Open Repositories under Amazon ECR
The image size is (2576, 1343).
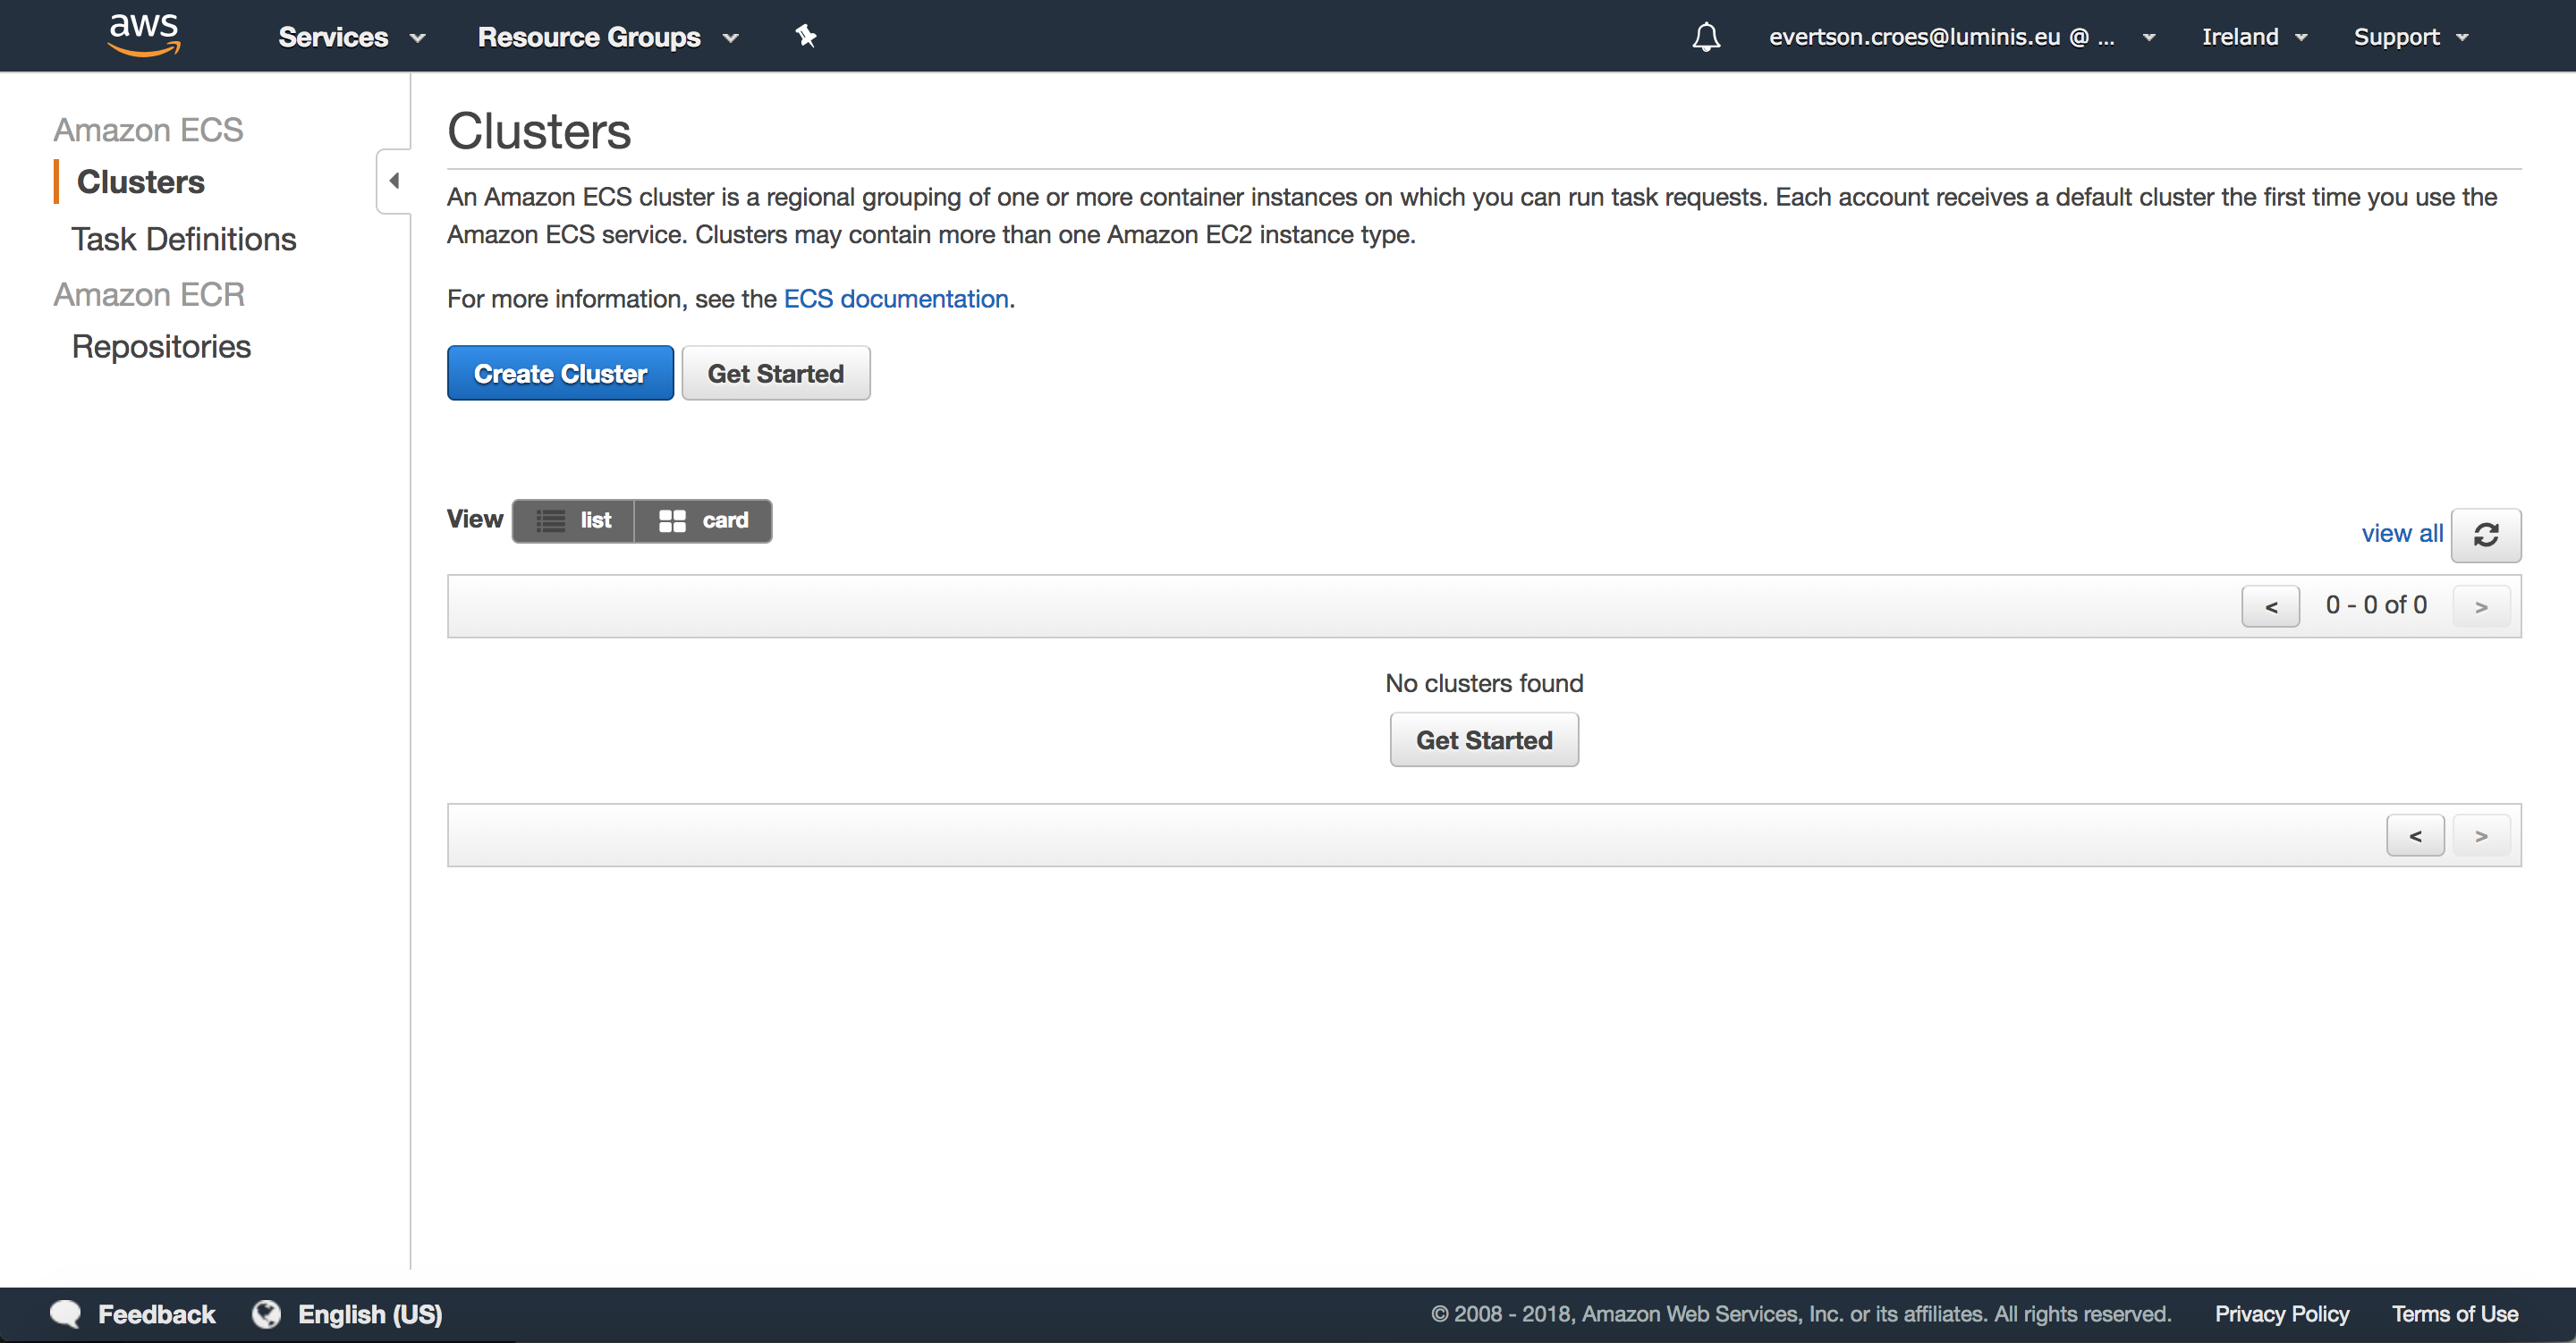tap(161, 346)
